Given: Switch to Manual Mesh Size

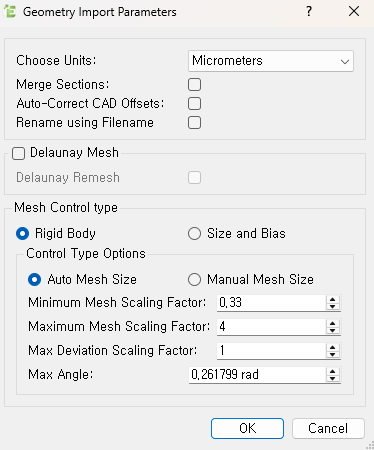Looking at the screenshot, I should [194, 280].
